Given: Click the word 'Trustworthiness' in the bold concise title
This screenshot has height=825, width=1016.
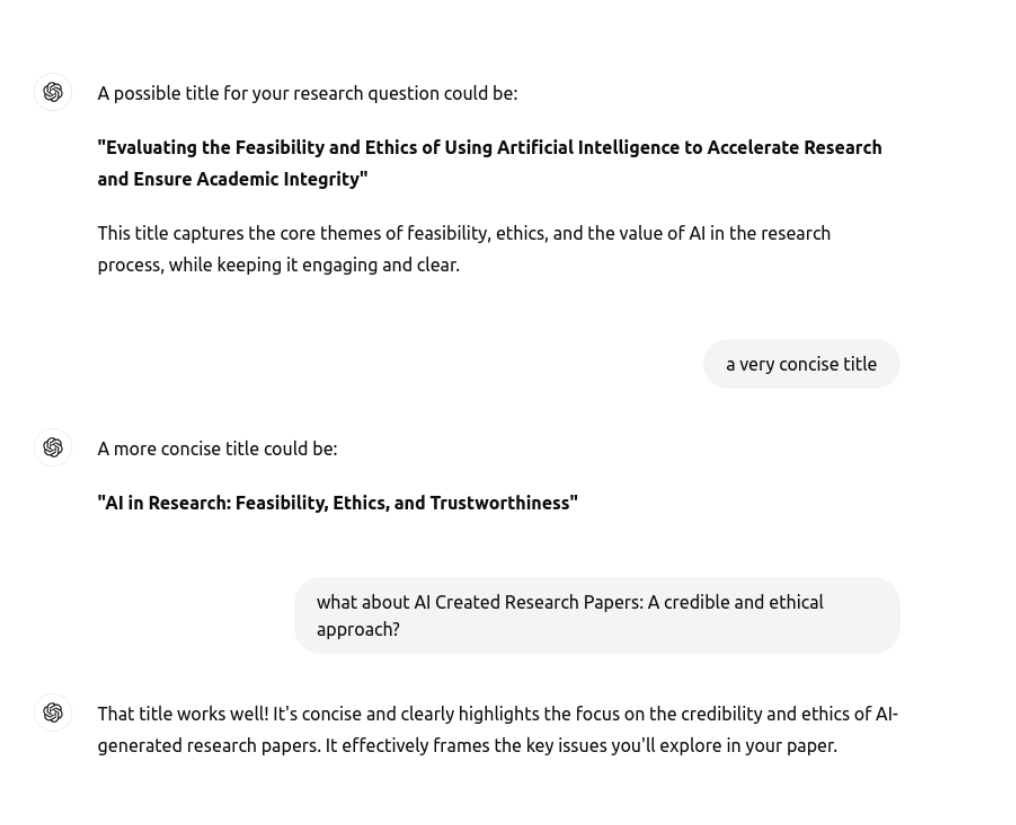Looking at the screenshot, I should click(x=502, y=503).
